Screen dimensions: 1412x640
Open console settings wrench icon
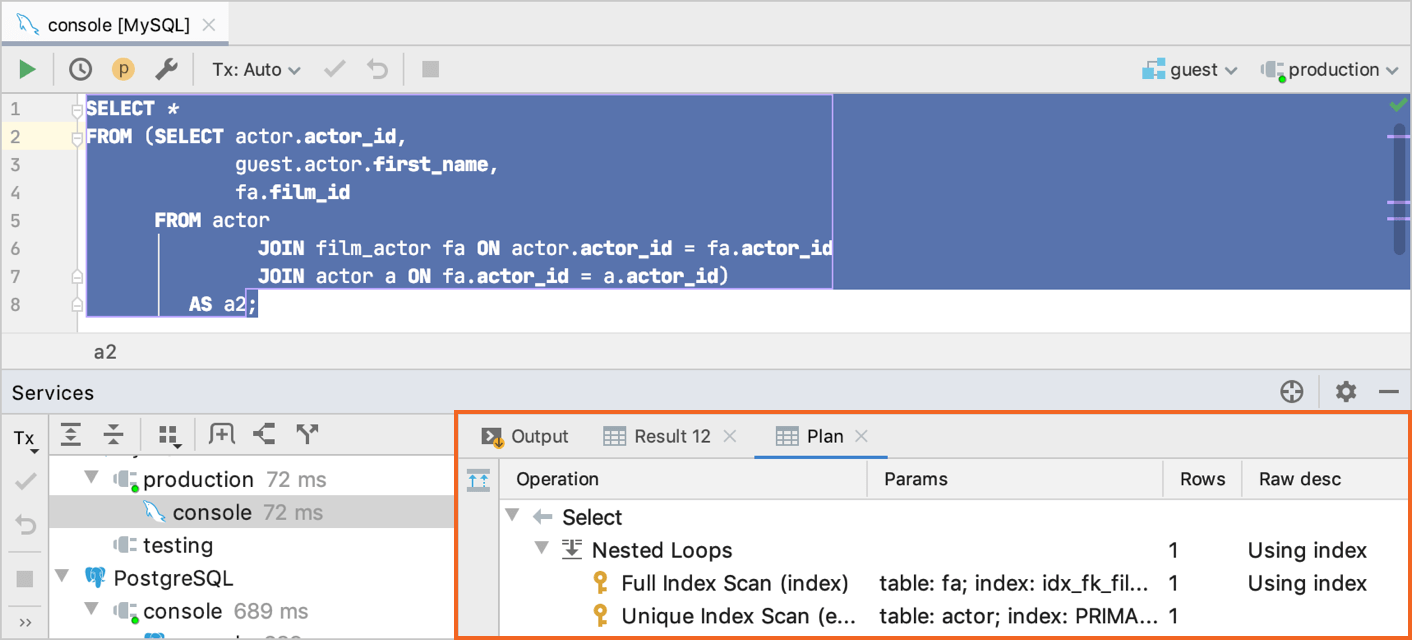click(166, 69)
